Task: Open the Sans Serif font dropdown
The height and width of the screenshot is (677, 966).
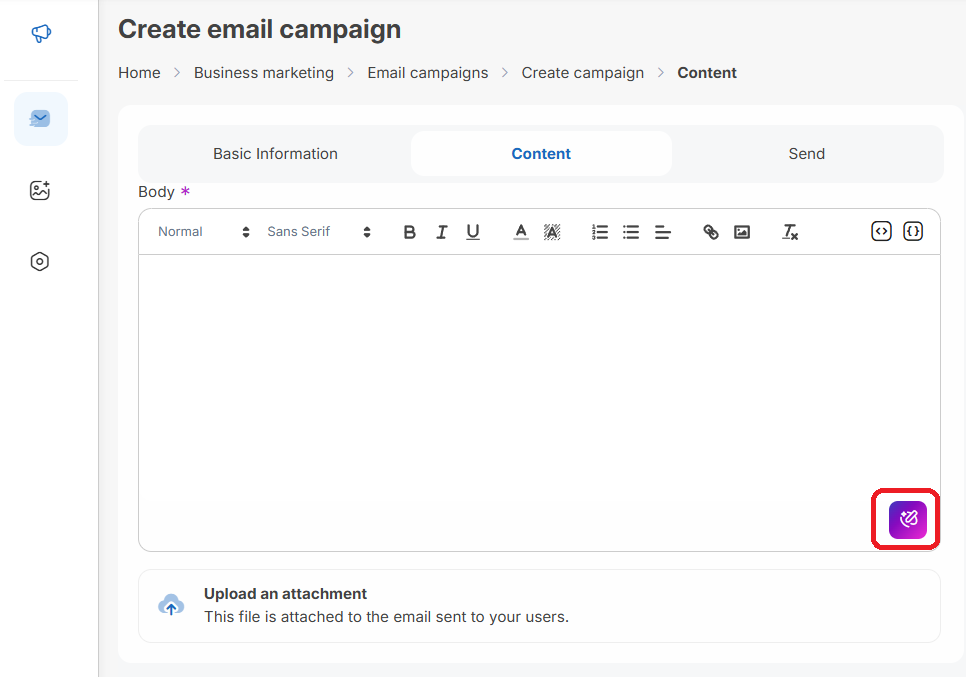Action: [x=319, y=232]
